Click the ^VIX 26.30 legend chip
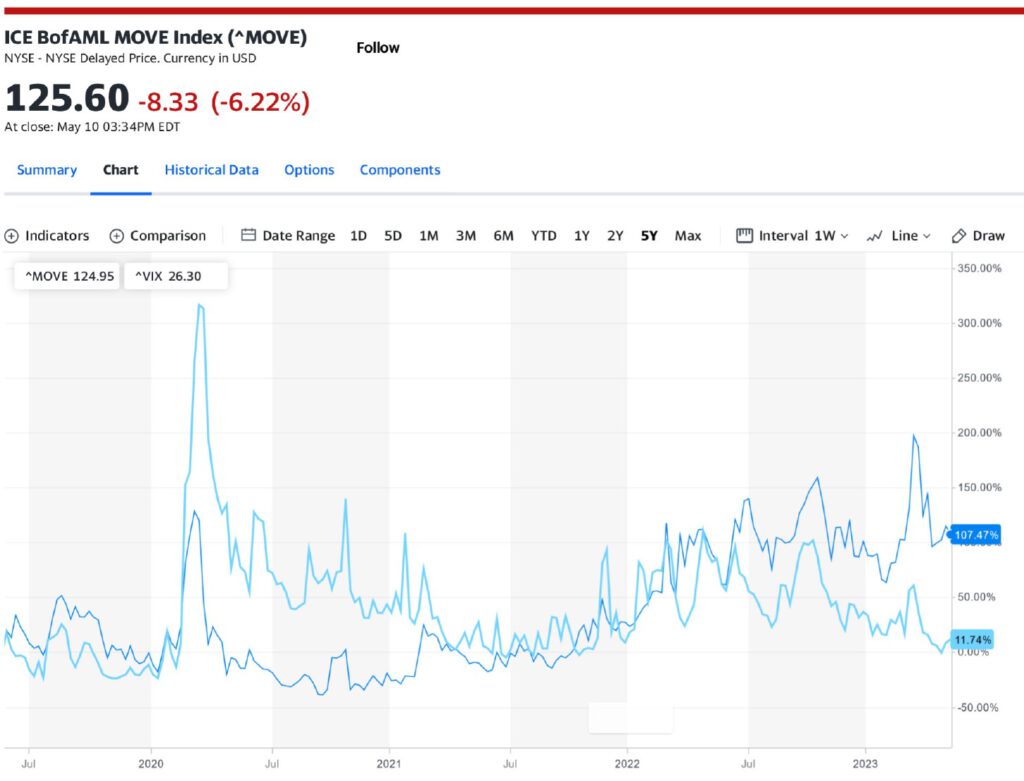The width and height of the screenshot is (1024, 781). click(x=176, y=276)
